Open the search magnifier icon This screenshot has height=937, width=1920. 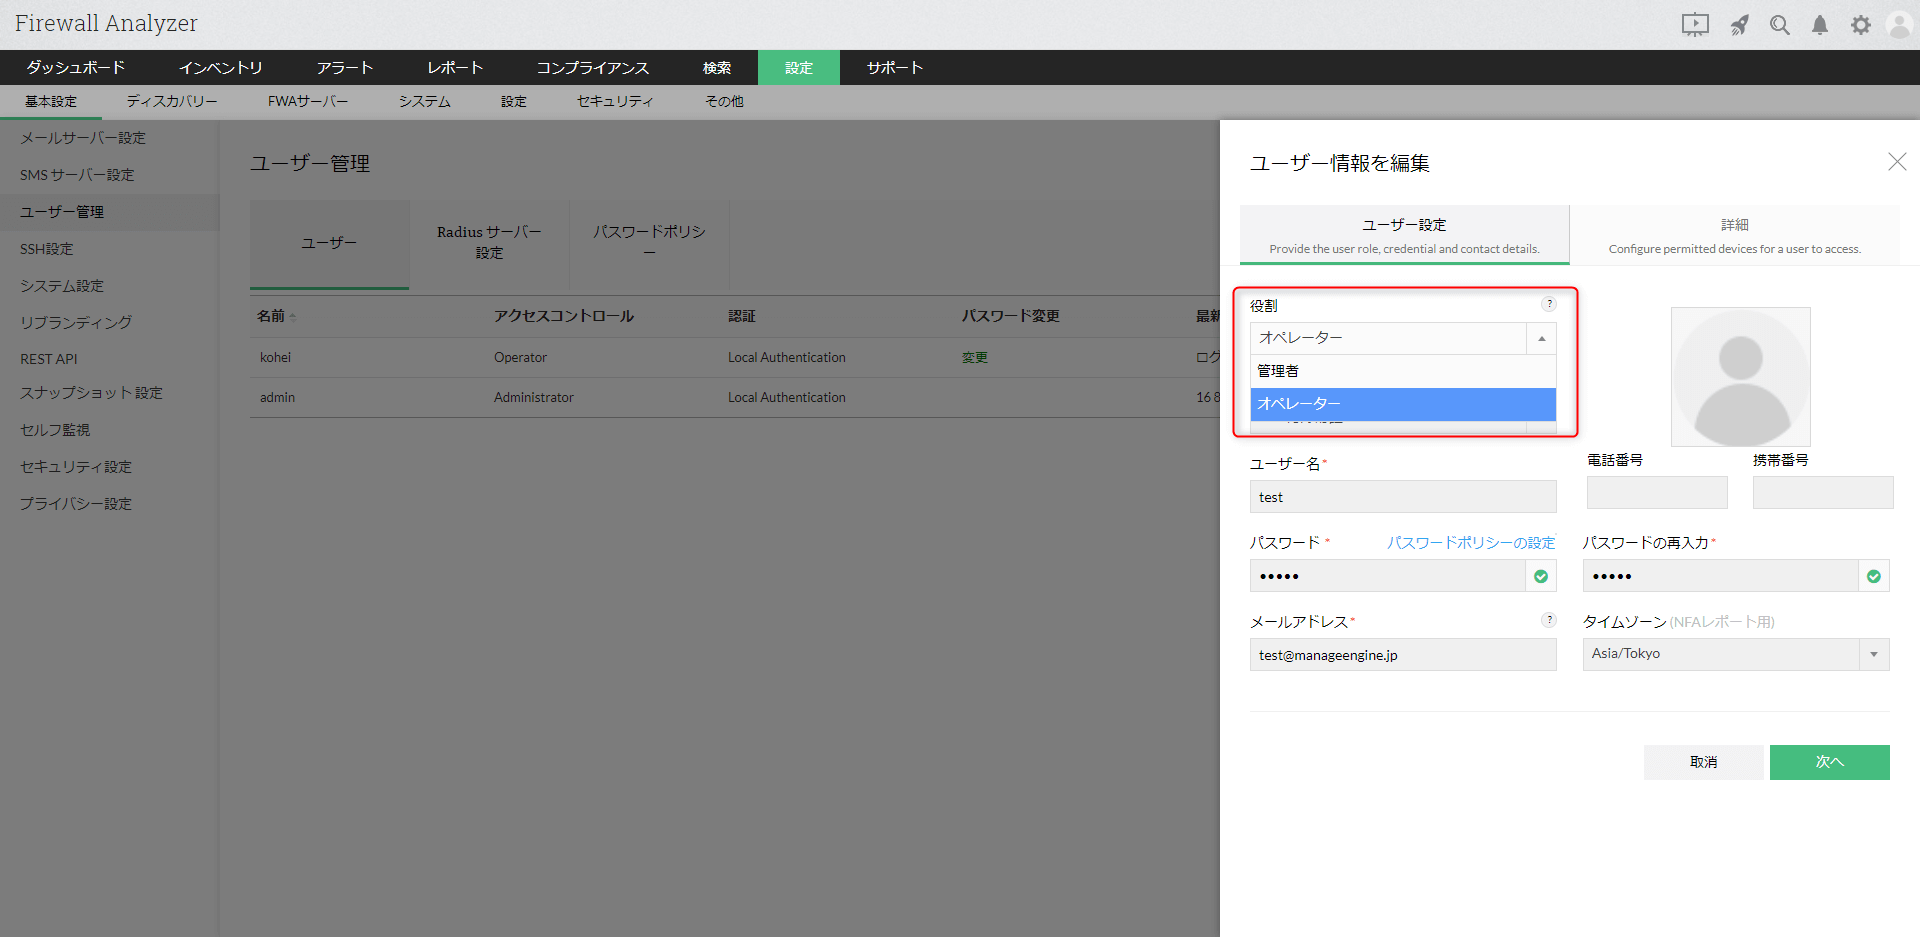(1780, 25)
